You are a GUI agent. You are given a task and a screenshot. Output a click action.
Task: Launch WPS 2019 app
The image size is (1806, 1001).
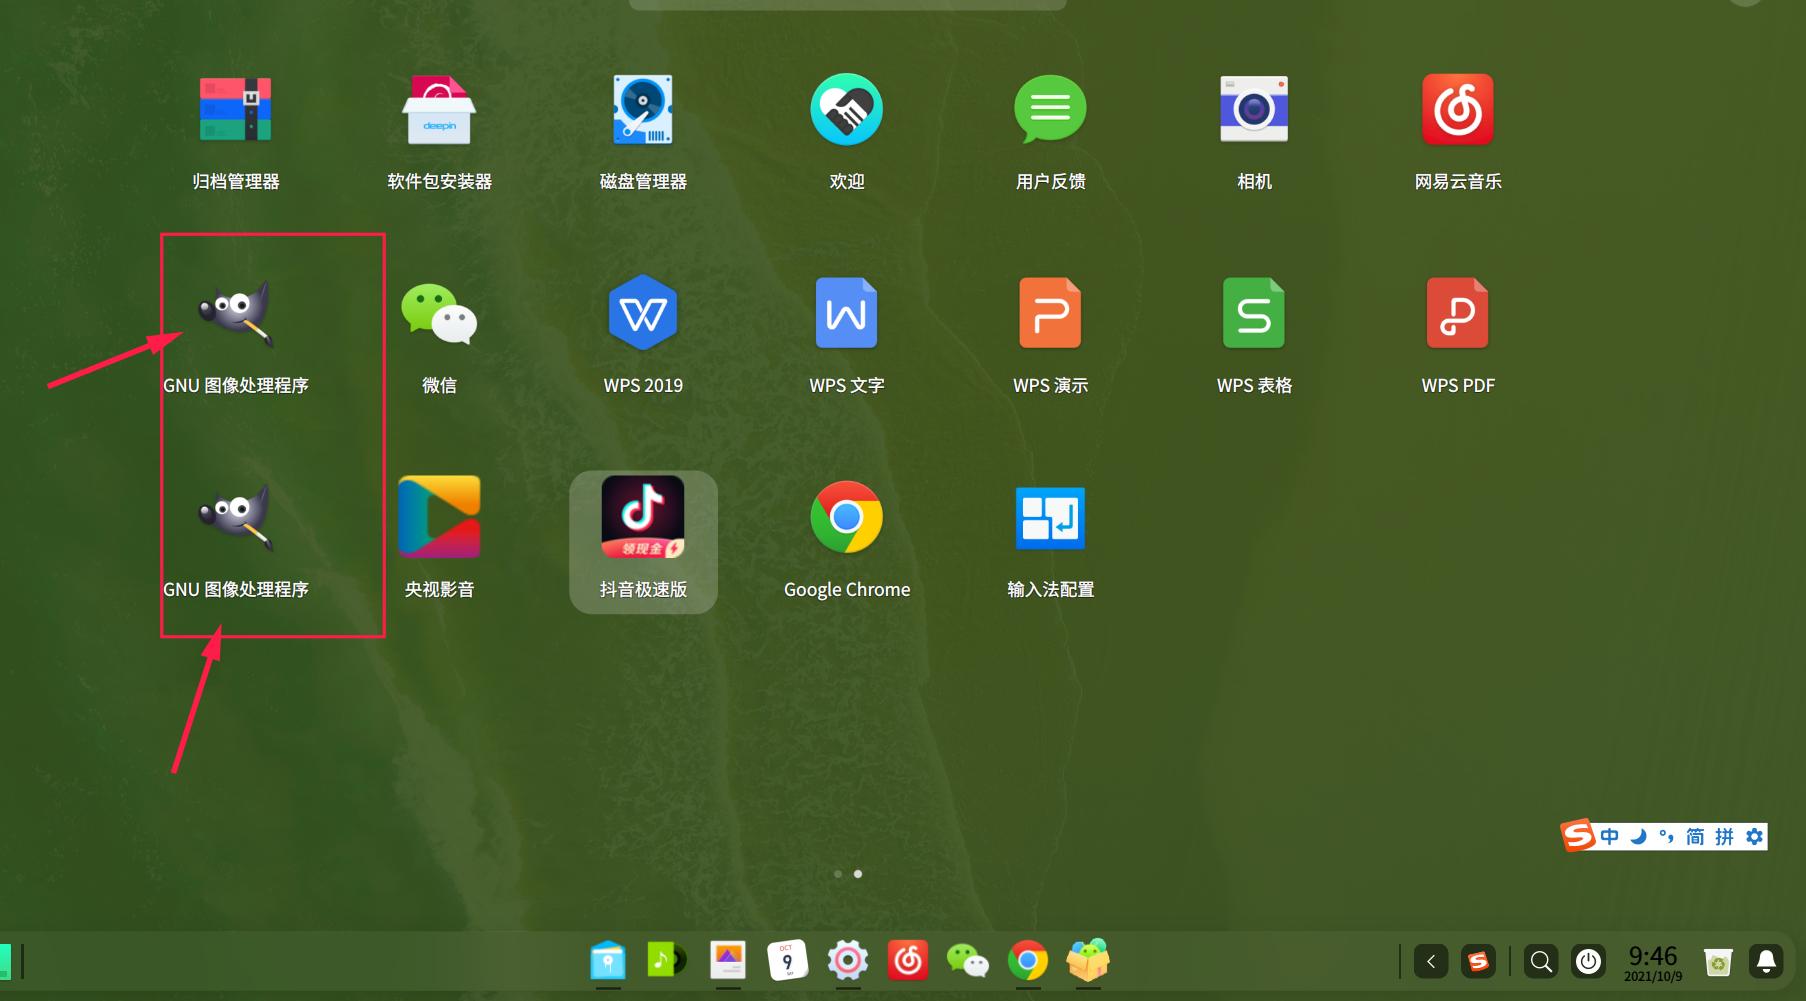(x=643, y=314)
